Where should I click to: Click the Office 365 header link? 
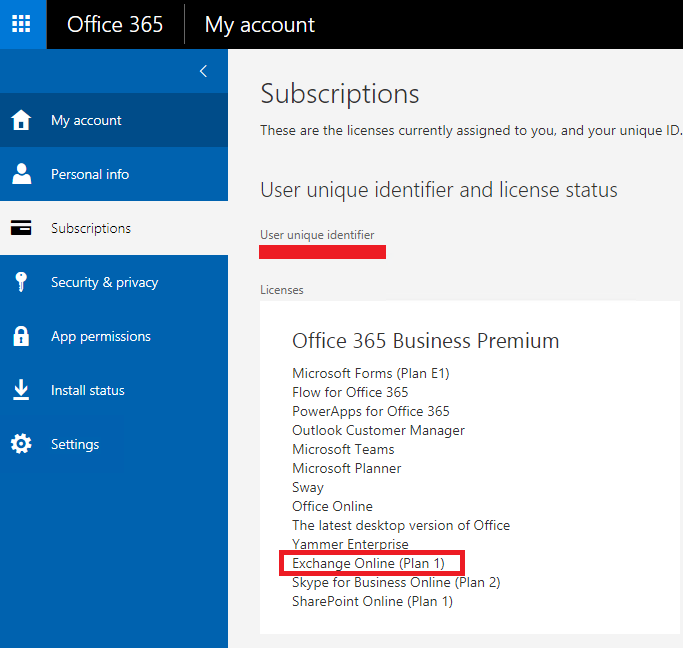(x=115, y=24)
